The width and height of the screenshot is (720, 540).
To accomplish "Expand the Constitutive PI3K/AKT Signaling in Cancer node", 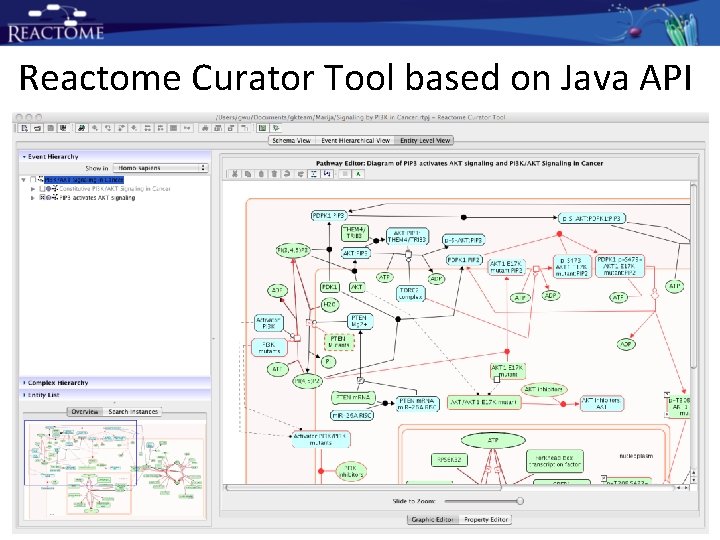I will point(33,189).
